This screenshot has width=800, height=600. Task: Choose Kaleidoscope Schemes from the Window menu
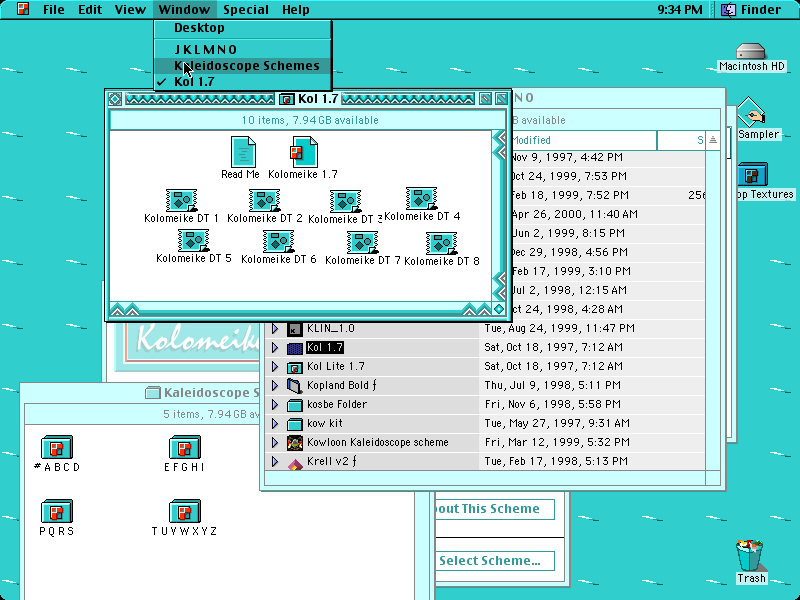[243, 66]
